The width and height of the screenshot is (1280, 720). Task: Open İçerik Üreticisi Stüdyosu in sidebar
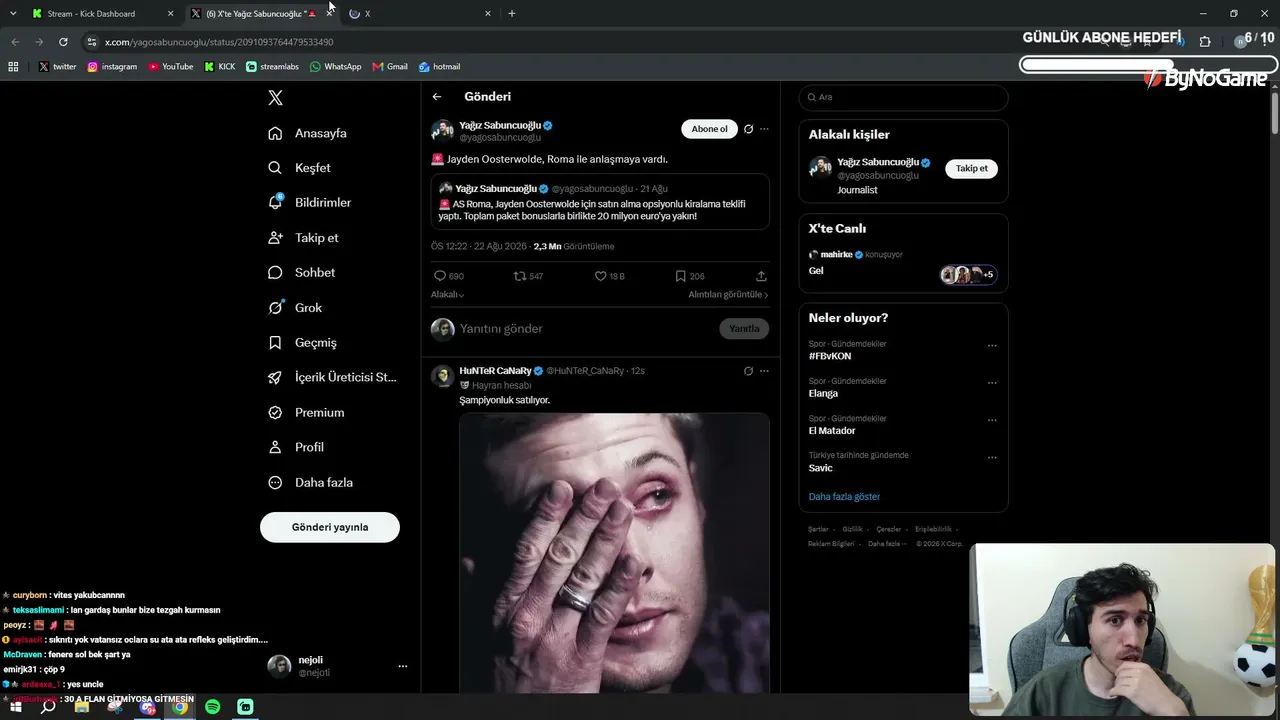coord(332,378)
